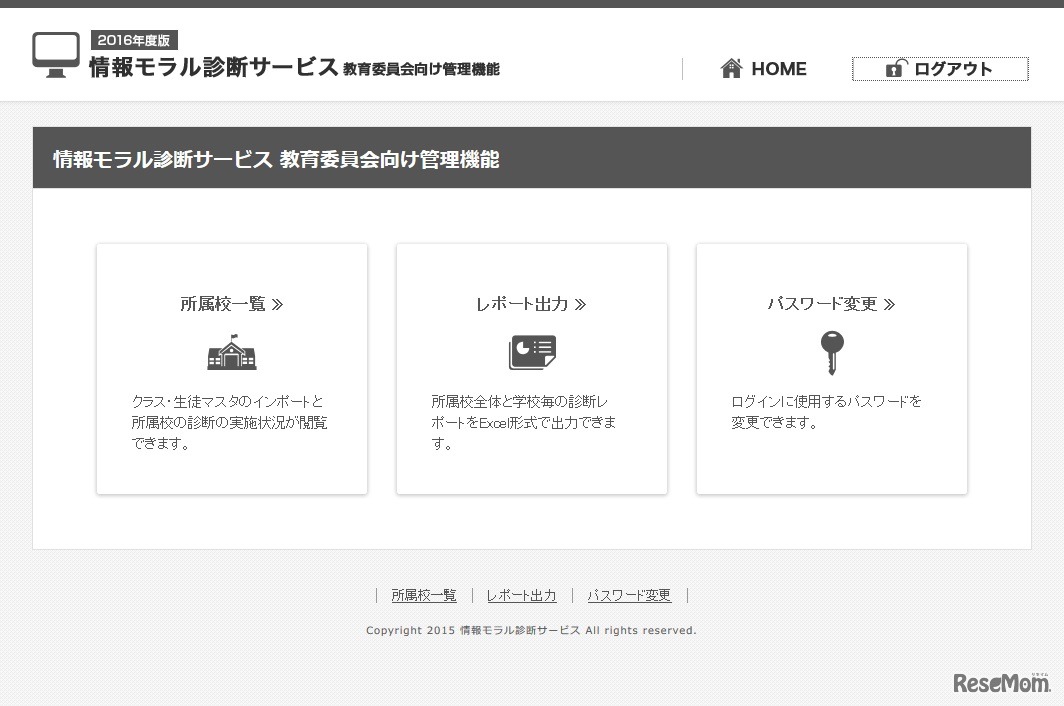The image size is (1064, 706).
Task: Click the login password description text
Action: 826,411
